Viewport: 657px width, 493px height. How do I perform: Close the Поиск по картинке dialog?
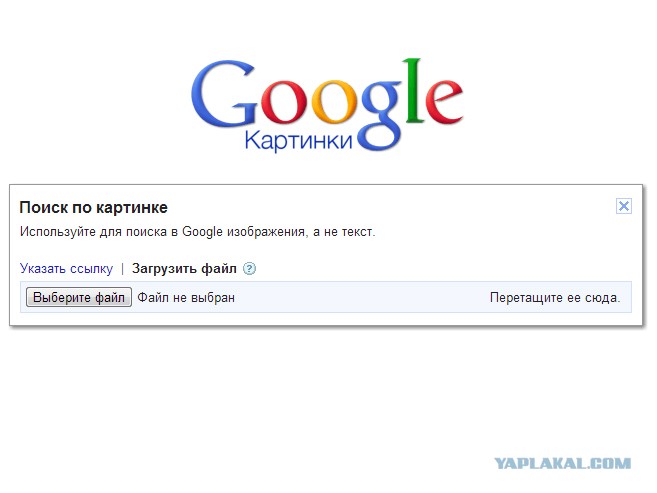coord(623,206)
